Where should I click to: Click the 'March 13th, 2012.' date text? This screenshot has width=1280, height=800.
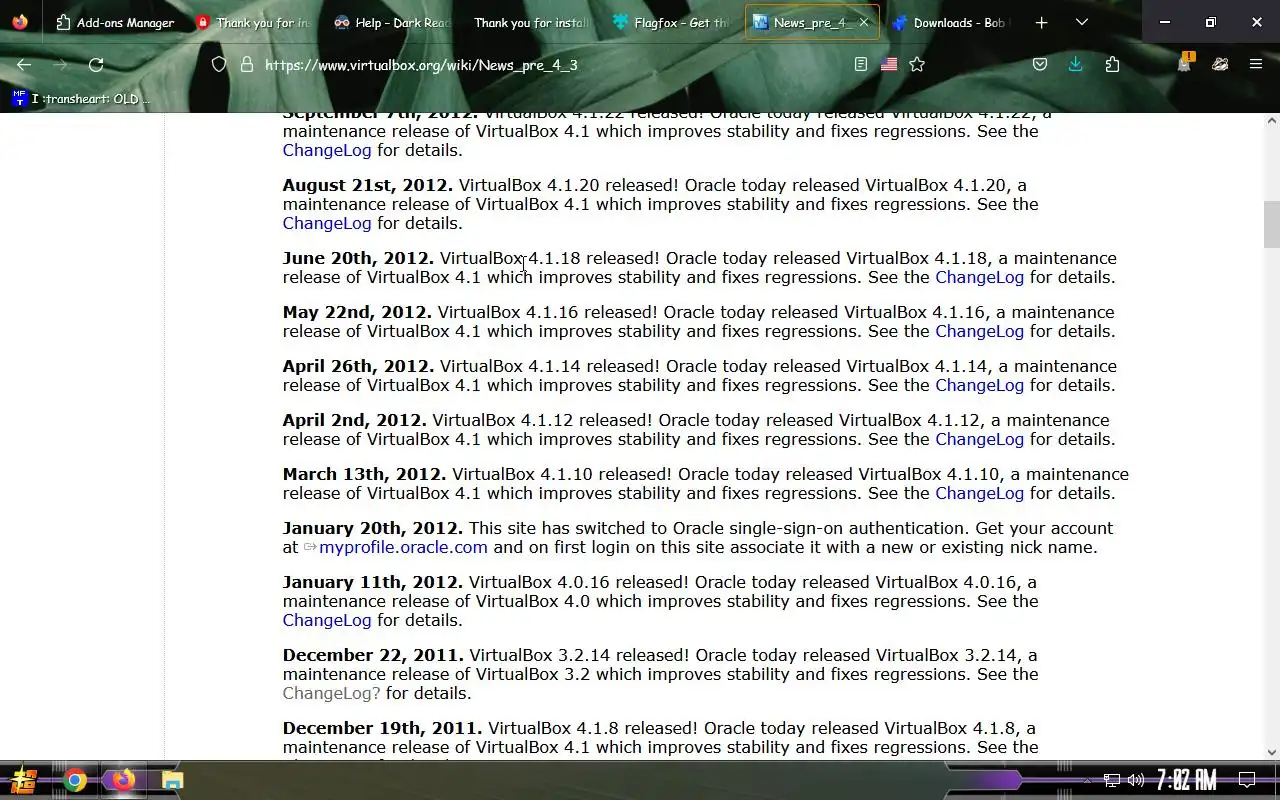pyautogui.click(x=365, y=474)
